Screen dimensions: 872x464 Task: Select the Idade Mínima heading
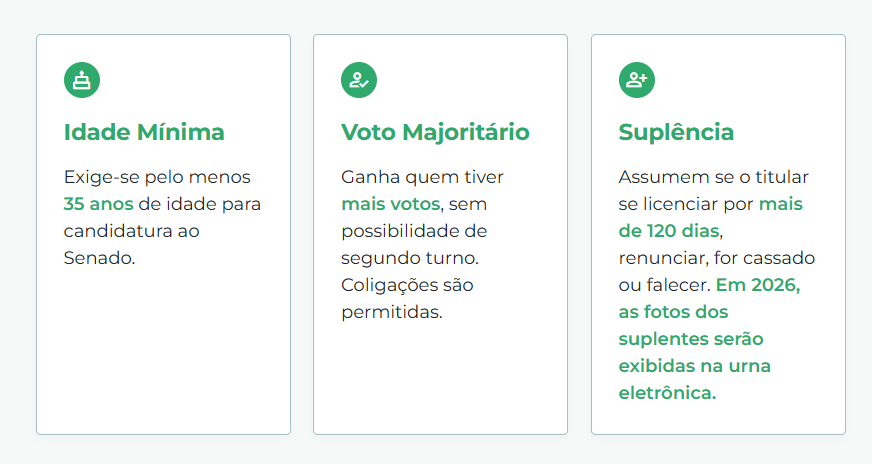(144, 132)
